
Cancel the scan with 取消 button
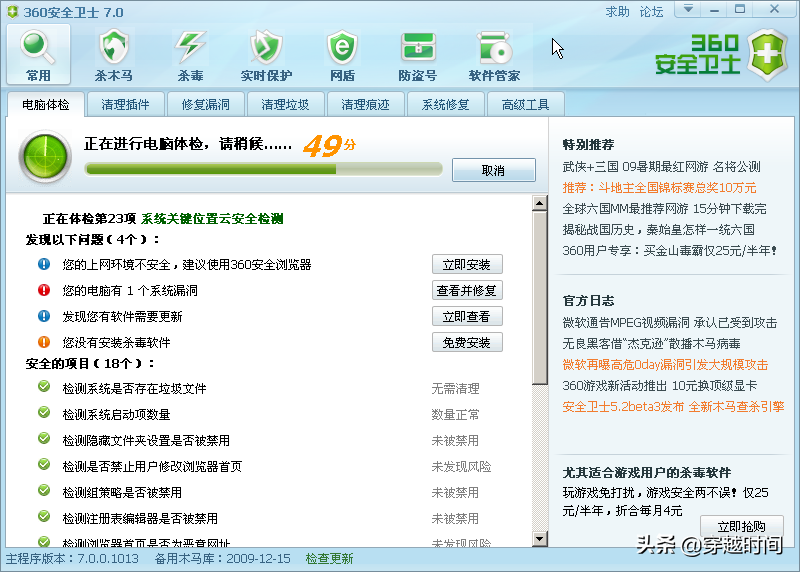click(x=493, y=170)
